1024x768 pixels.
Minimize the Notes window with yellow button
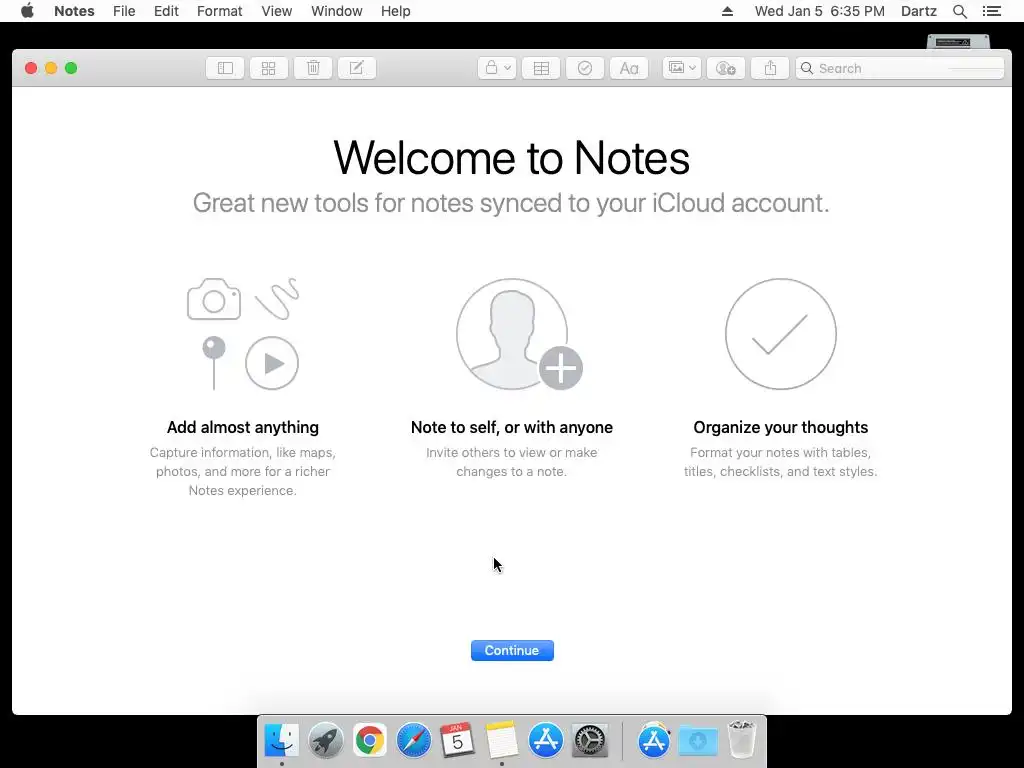(51, 68)
